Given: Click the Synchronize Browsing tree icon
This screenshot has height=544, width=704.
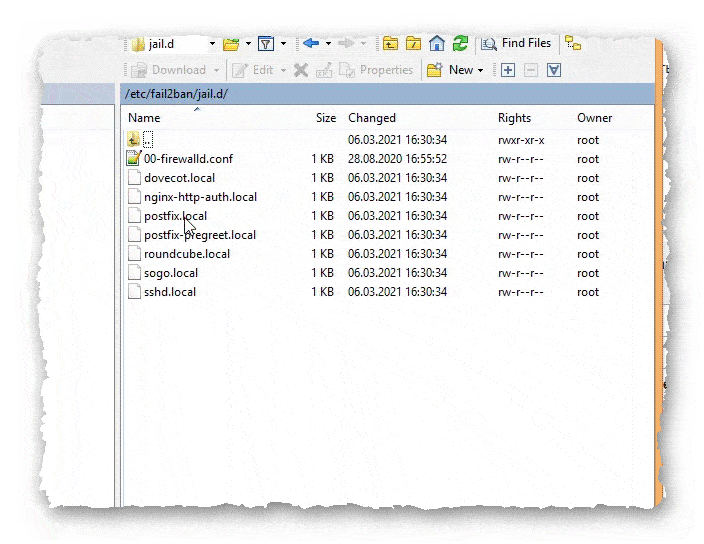Looking at the screenshot, I should [x=573, y=44].
